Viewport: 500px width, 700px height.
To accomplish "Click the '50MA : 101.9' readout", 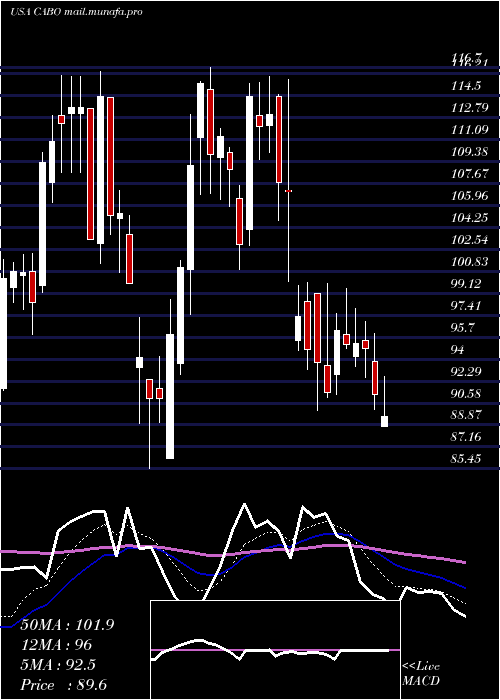I will pyautogui.click(x=67, y=625).
